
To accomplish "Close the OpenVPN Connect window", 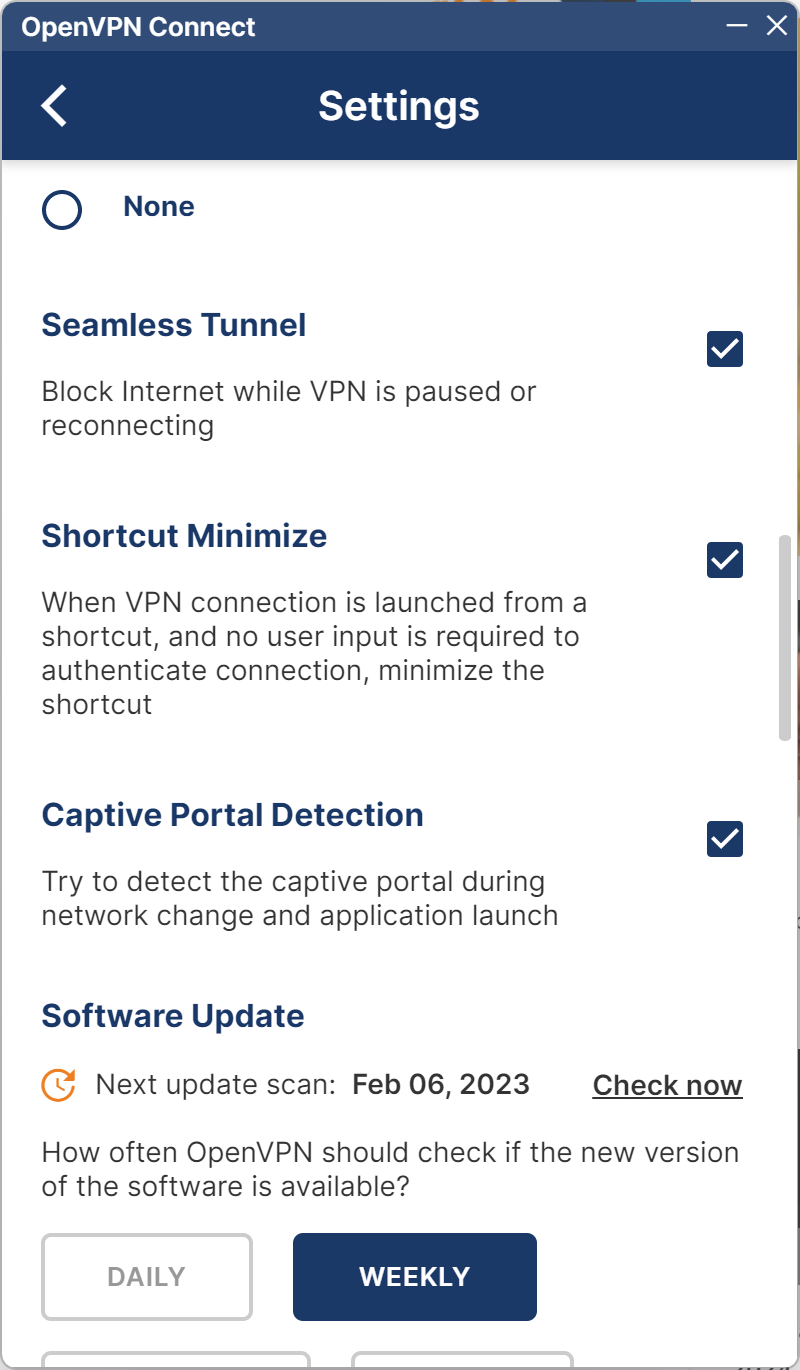I will click(777, 26).
